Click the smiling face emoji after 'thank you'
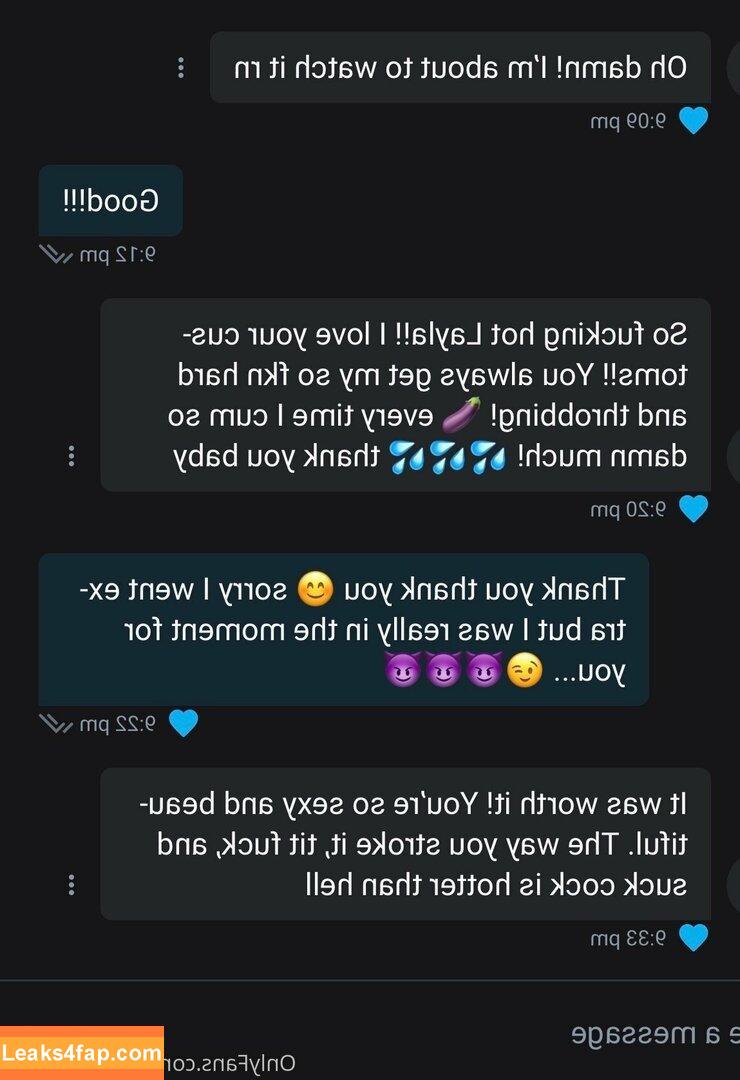Viewport: 740px width, 1080px height. tap(315, 590)
